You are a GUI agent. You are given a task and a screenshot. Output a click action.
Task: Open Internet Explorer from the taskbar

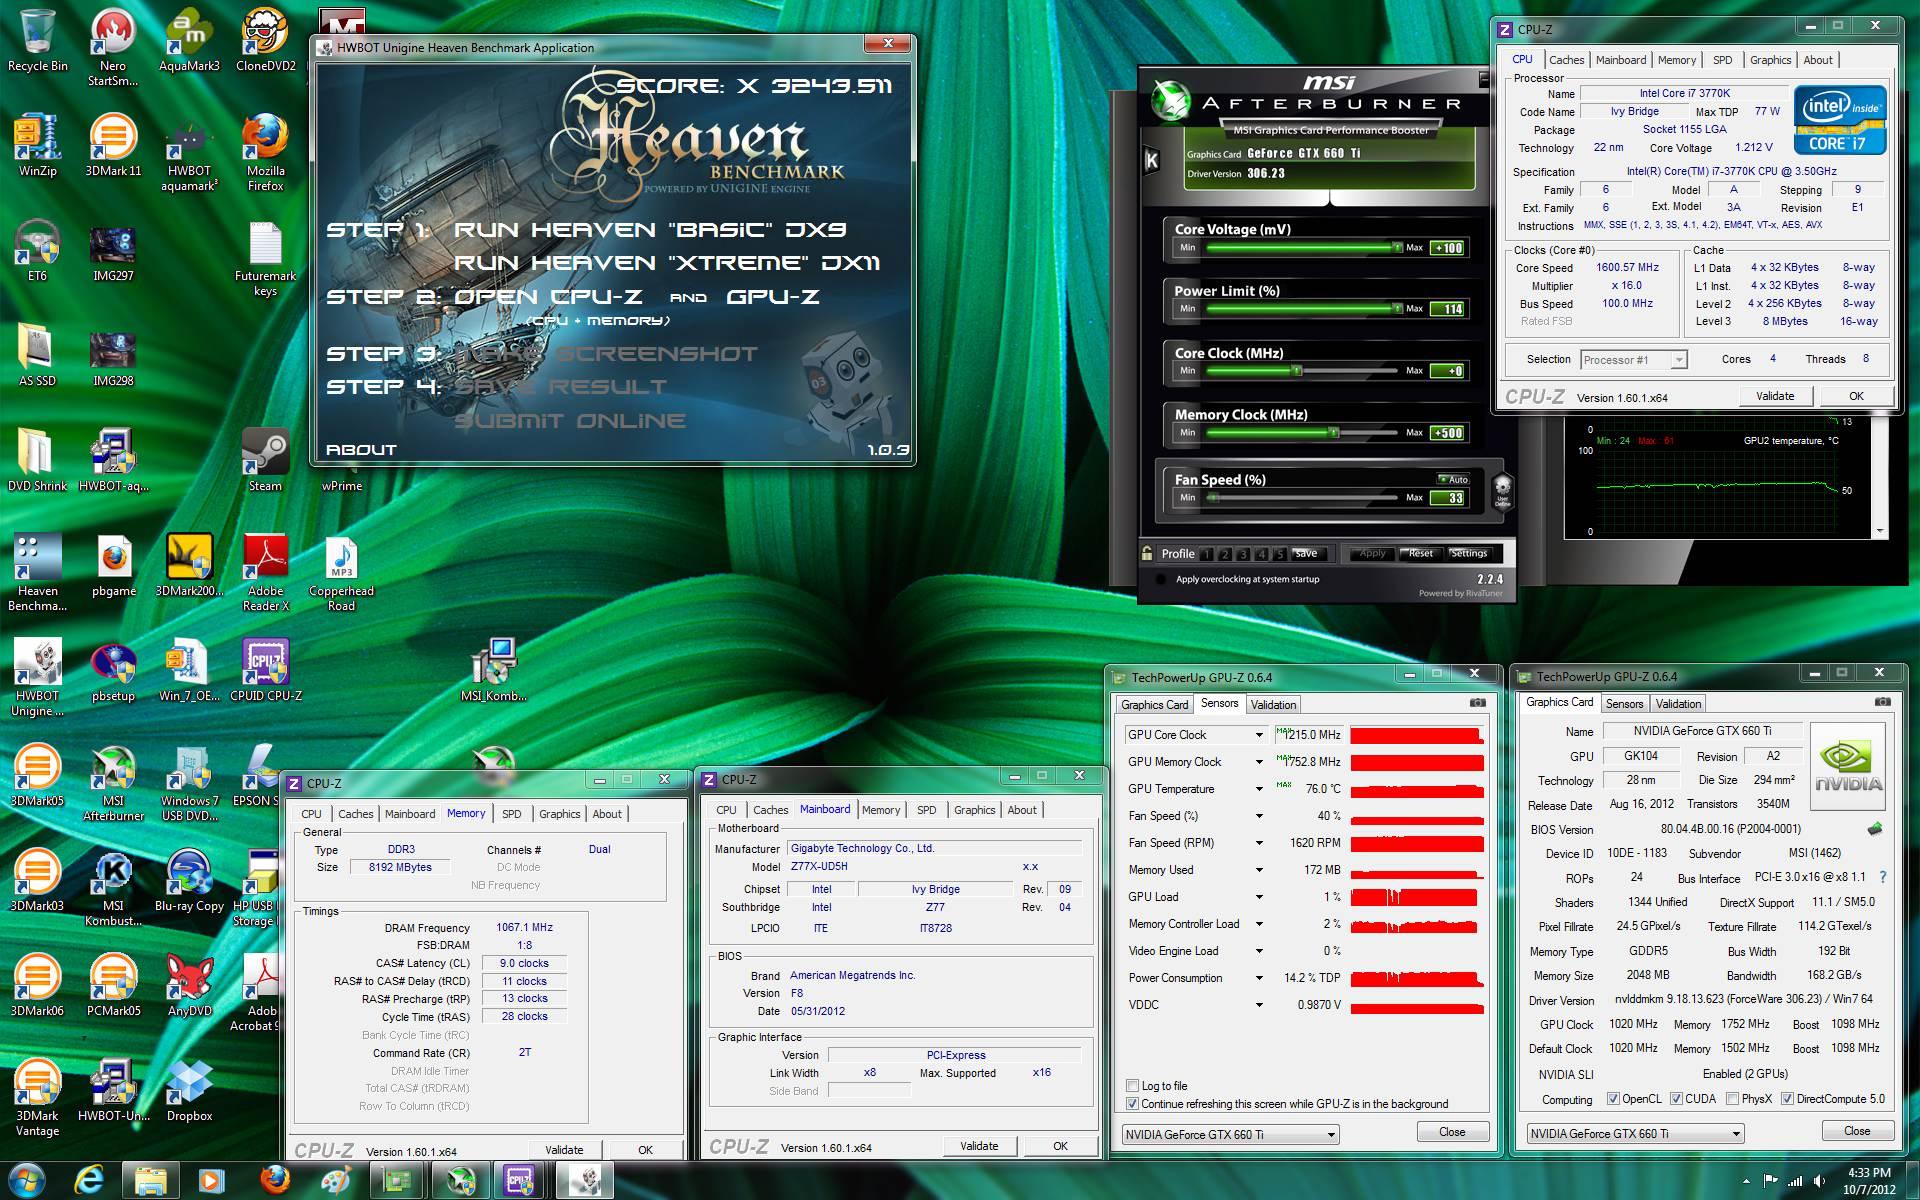point(88,1180)
